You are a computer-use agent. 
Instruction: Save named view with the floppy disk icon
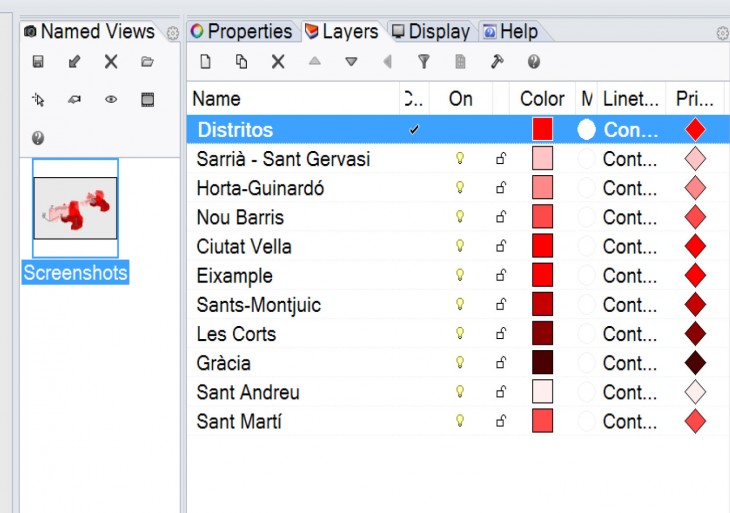[38, 62]
